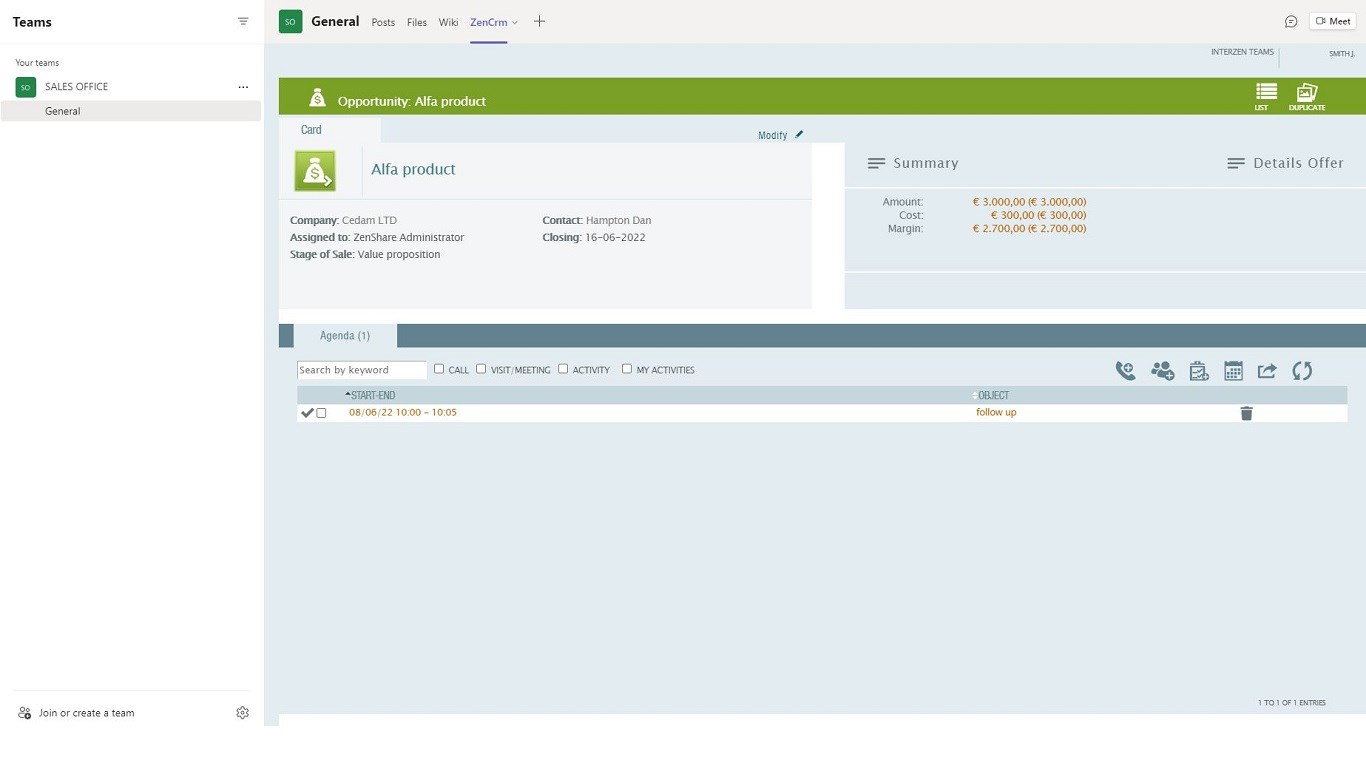Open the manage teams gear icon
The image size is (1366, 768).
pos(242,713)
